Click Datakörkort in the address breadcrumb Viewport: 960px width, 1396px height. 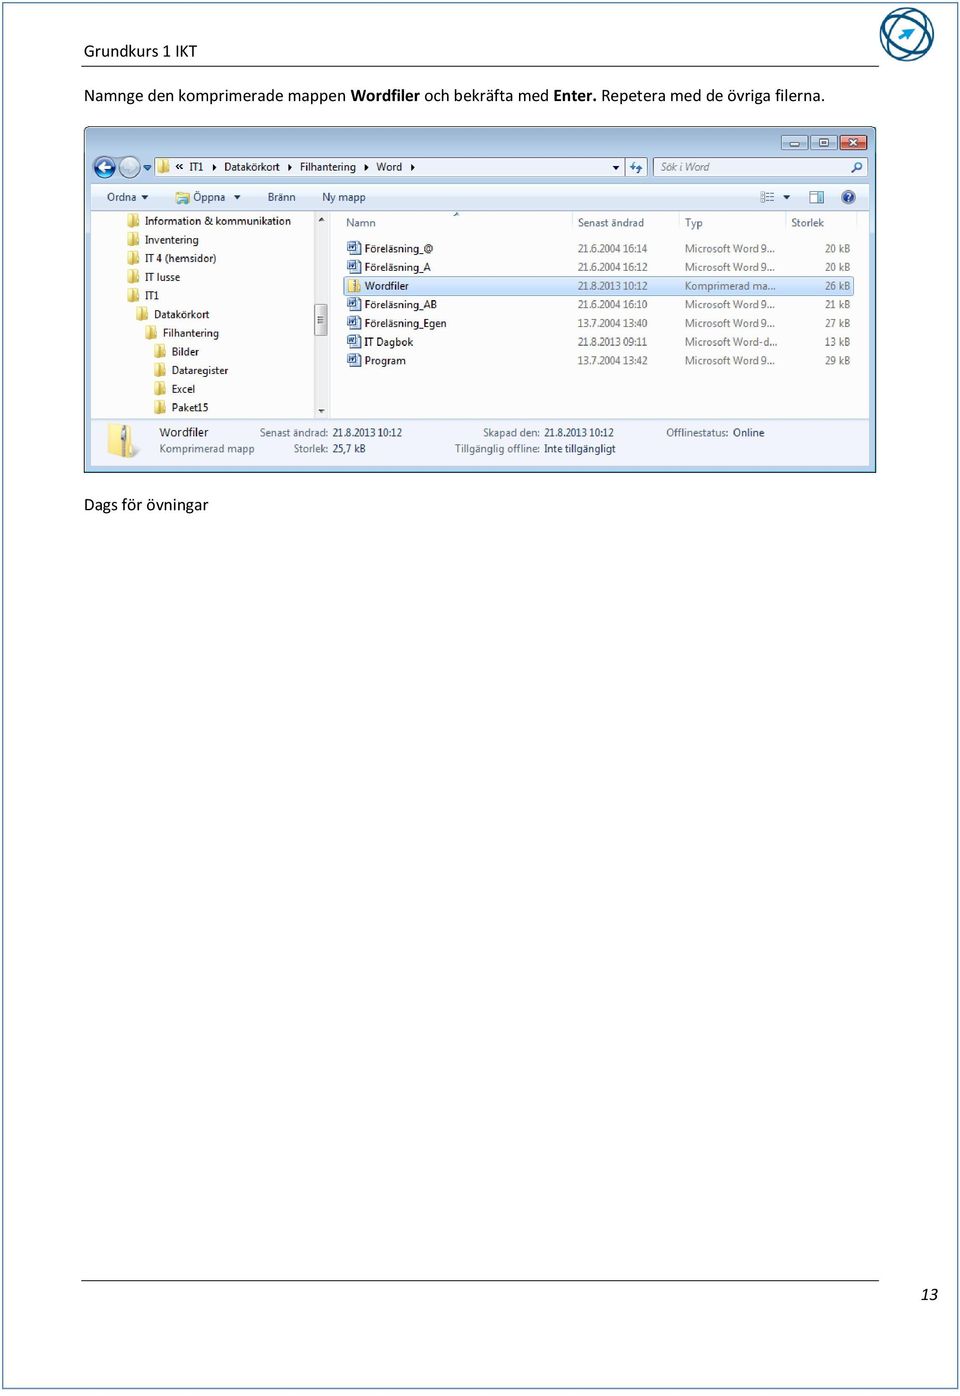(x=252, y=167)
